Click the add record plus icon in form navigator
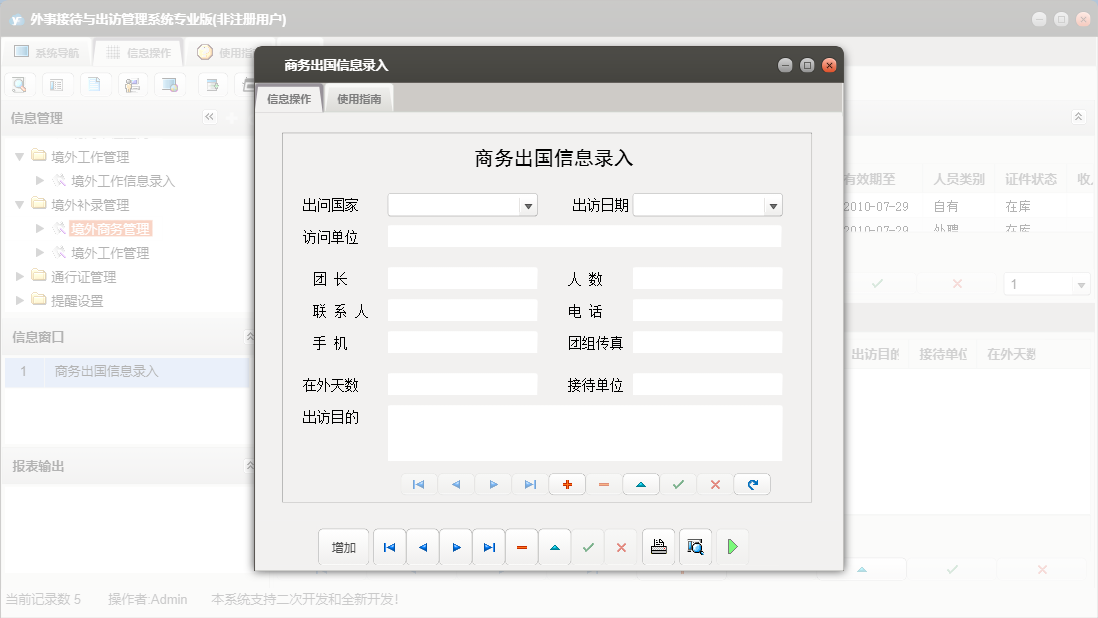Screen dimensions: 1098x618 pos(567,484)
